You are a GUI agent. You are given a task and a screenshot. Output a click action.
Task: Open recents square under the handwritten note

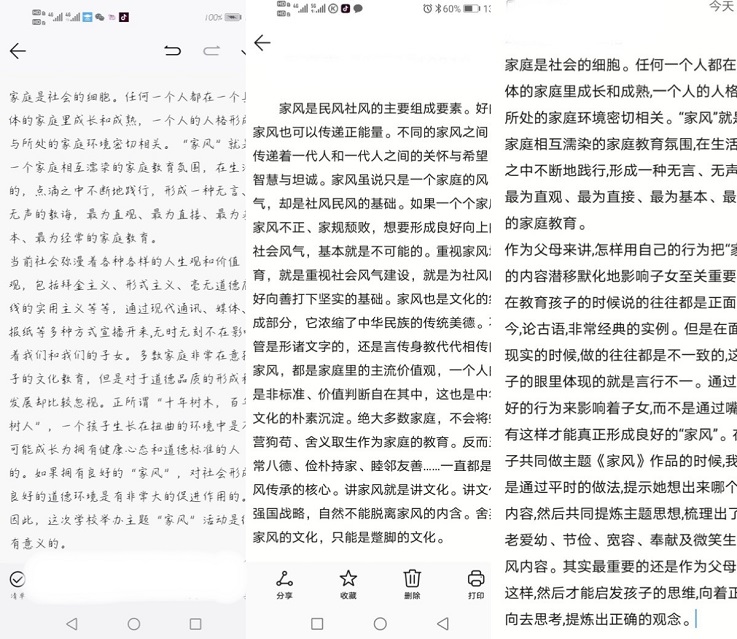pos(195,623)
